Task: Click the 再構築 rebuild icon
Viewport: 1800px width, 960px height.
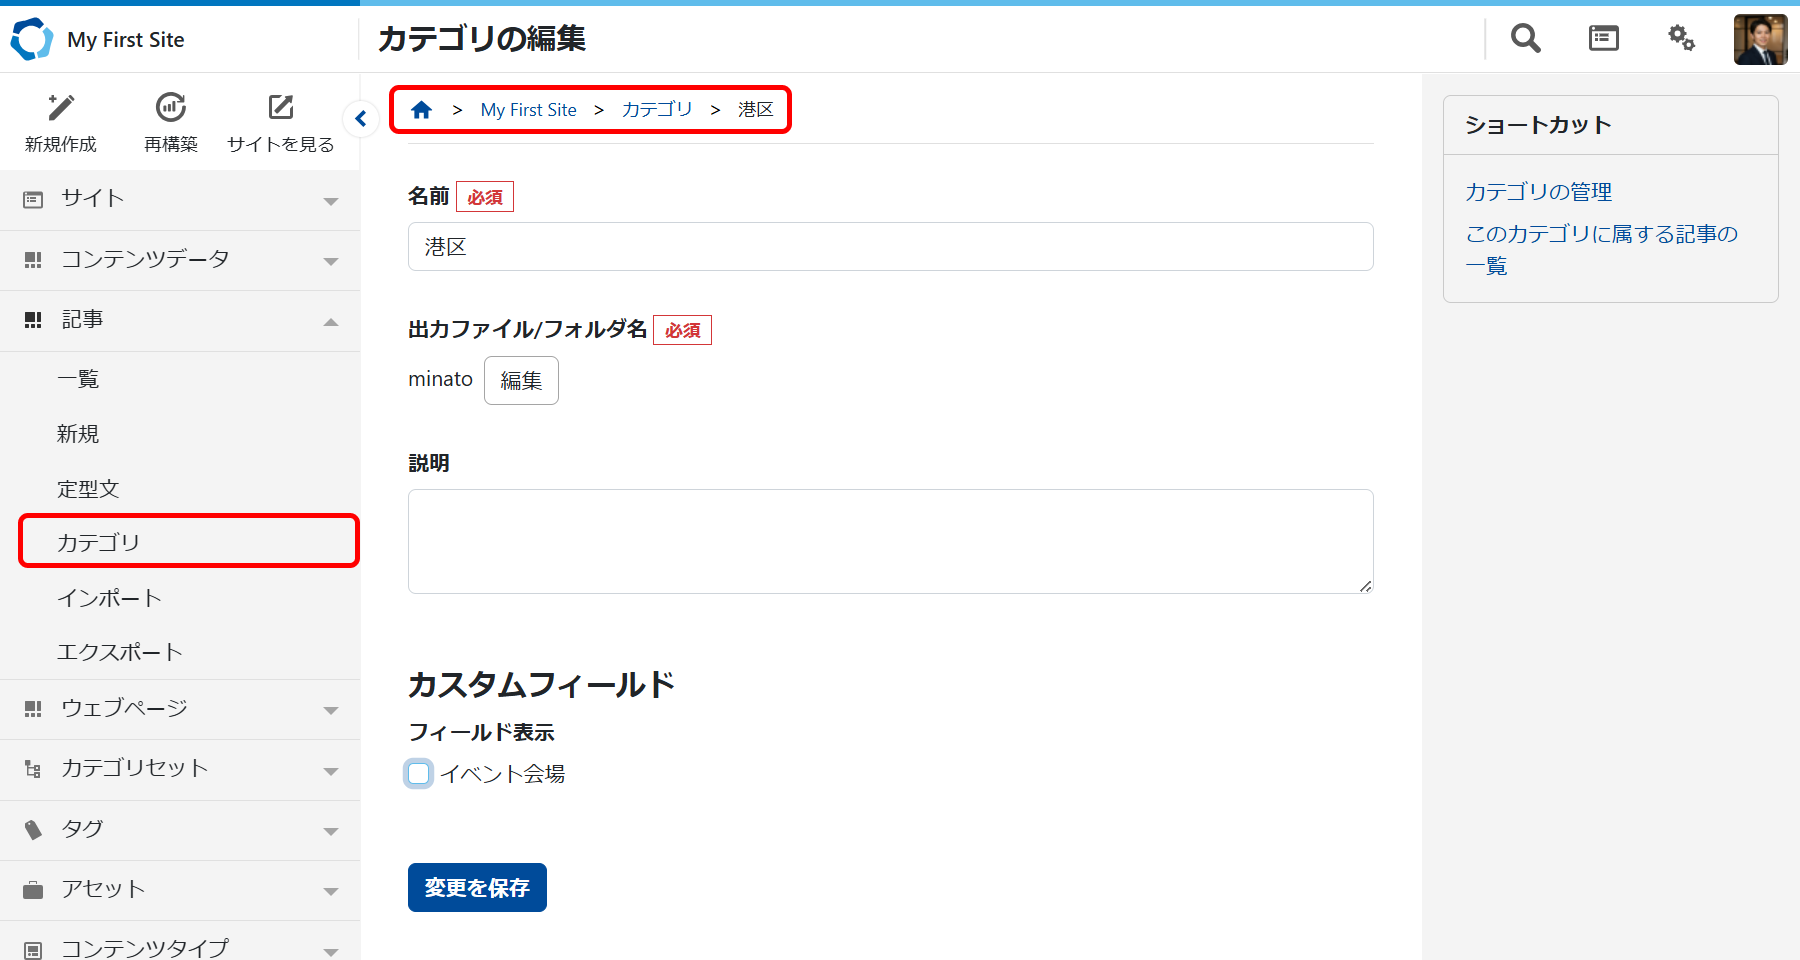Action: [x=171, y=108]
